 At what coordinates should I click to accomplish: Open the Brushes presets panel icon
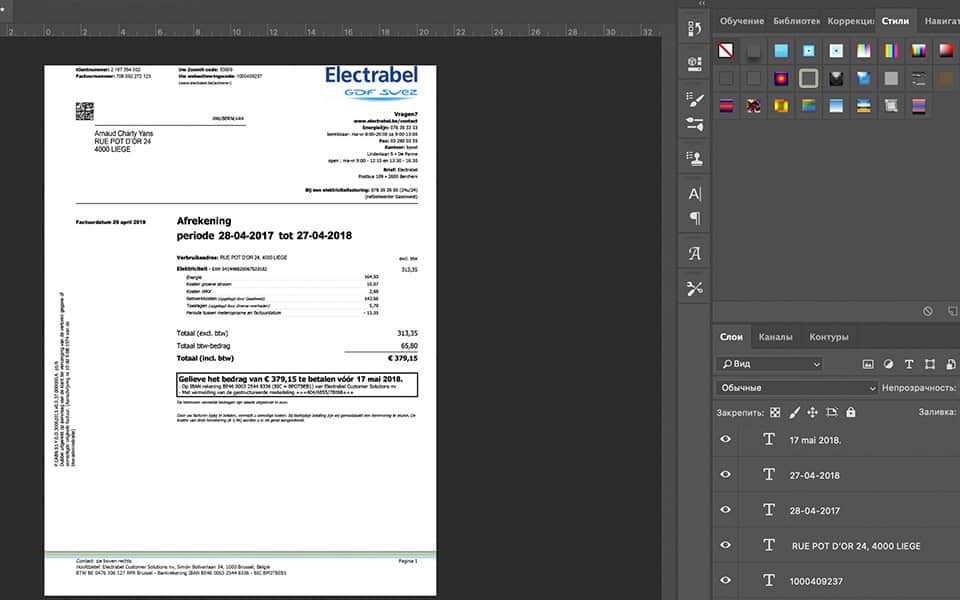click(x=694, y=124)
